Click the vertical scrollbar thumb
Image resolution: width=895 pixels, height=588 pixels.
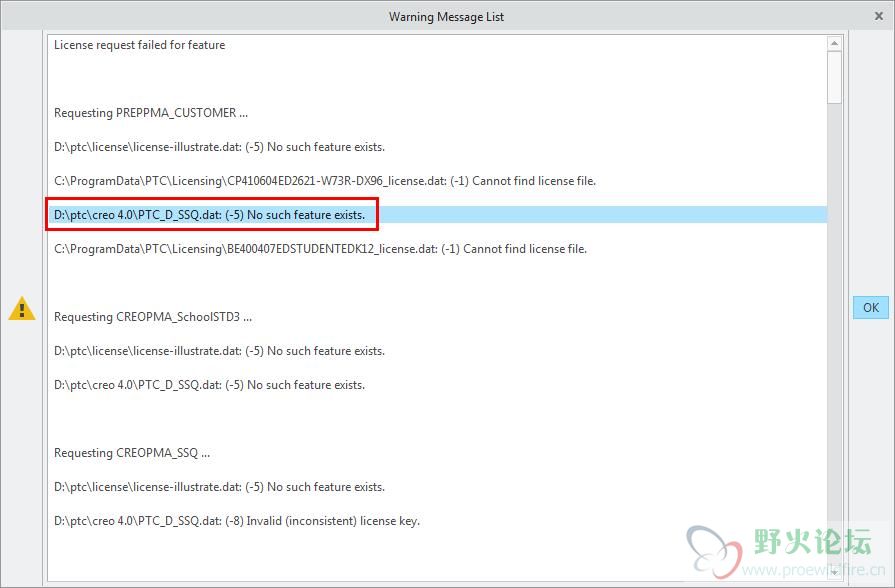(x=834, y=77)
